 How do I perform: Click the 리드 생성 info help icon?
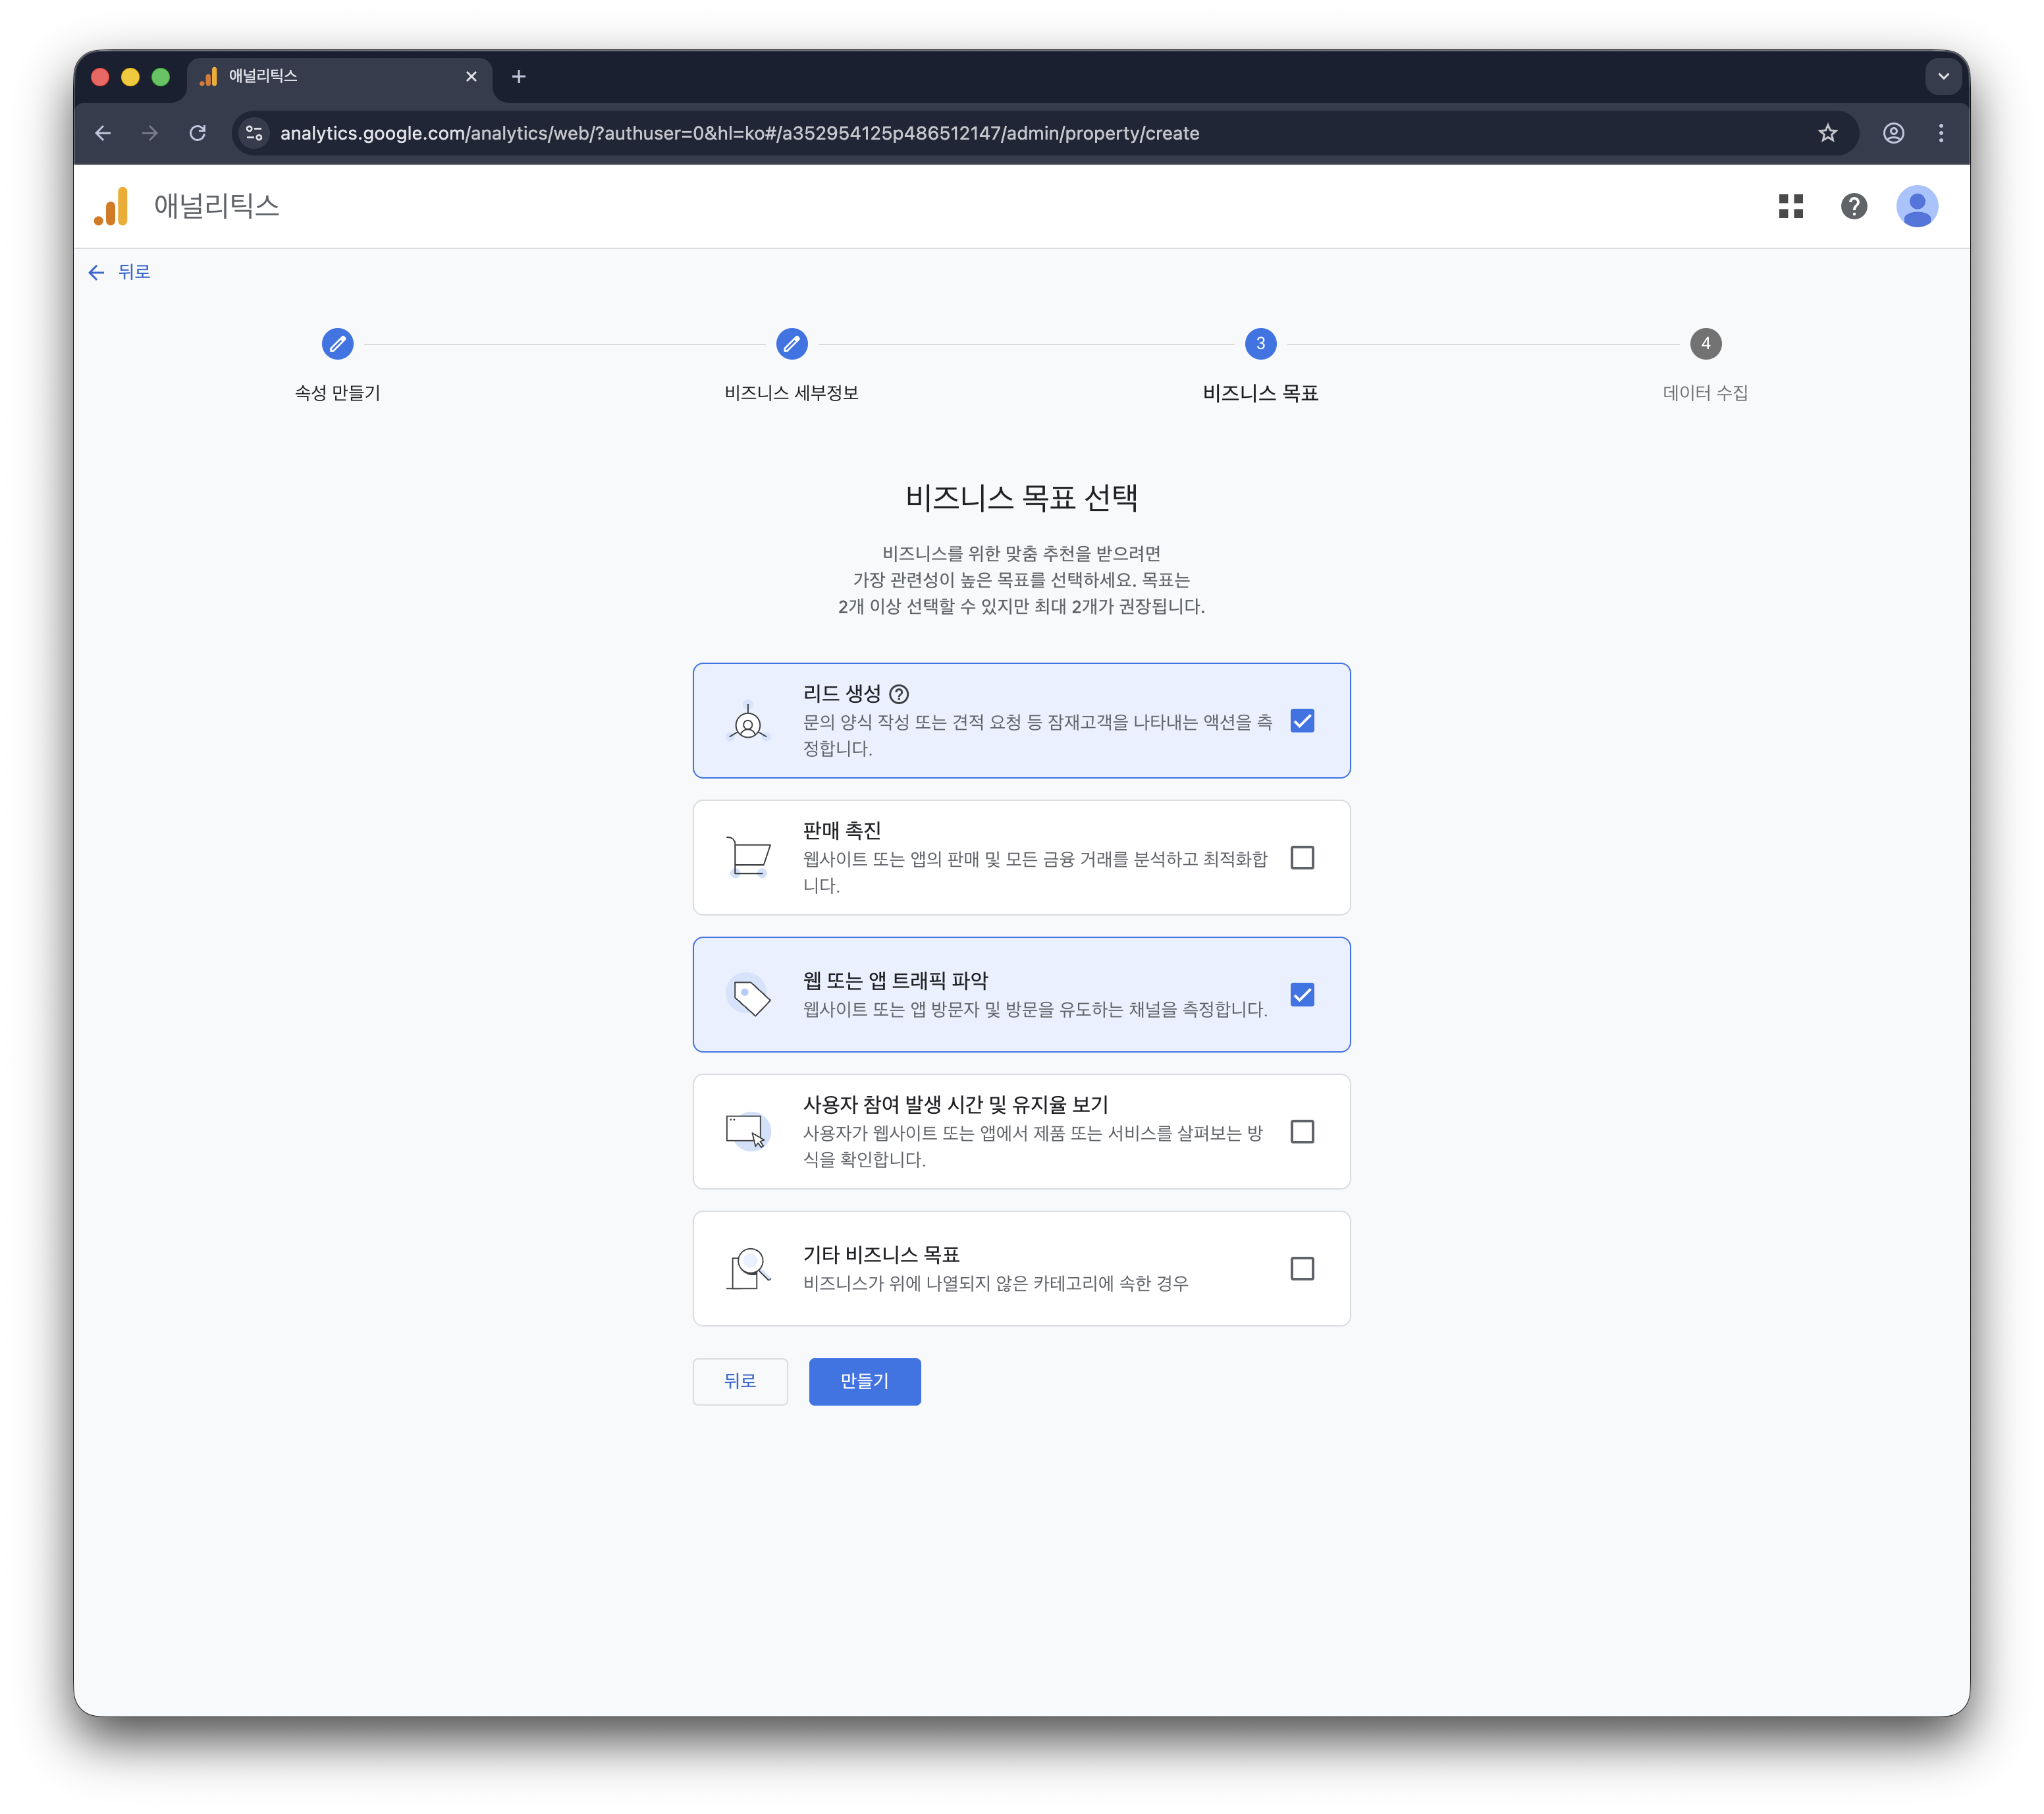899,694
